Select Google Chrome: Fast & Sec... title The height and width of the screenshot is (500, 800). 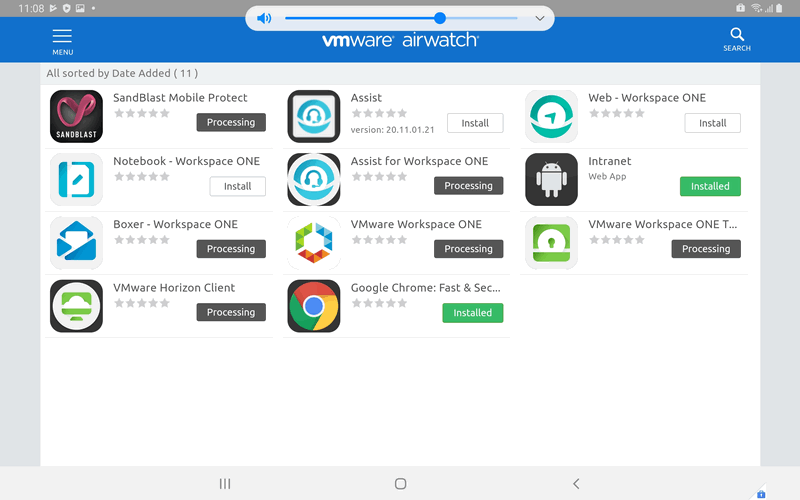pos(426,287)
